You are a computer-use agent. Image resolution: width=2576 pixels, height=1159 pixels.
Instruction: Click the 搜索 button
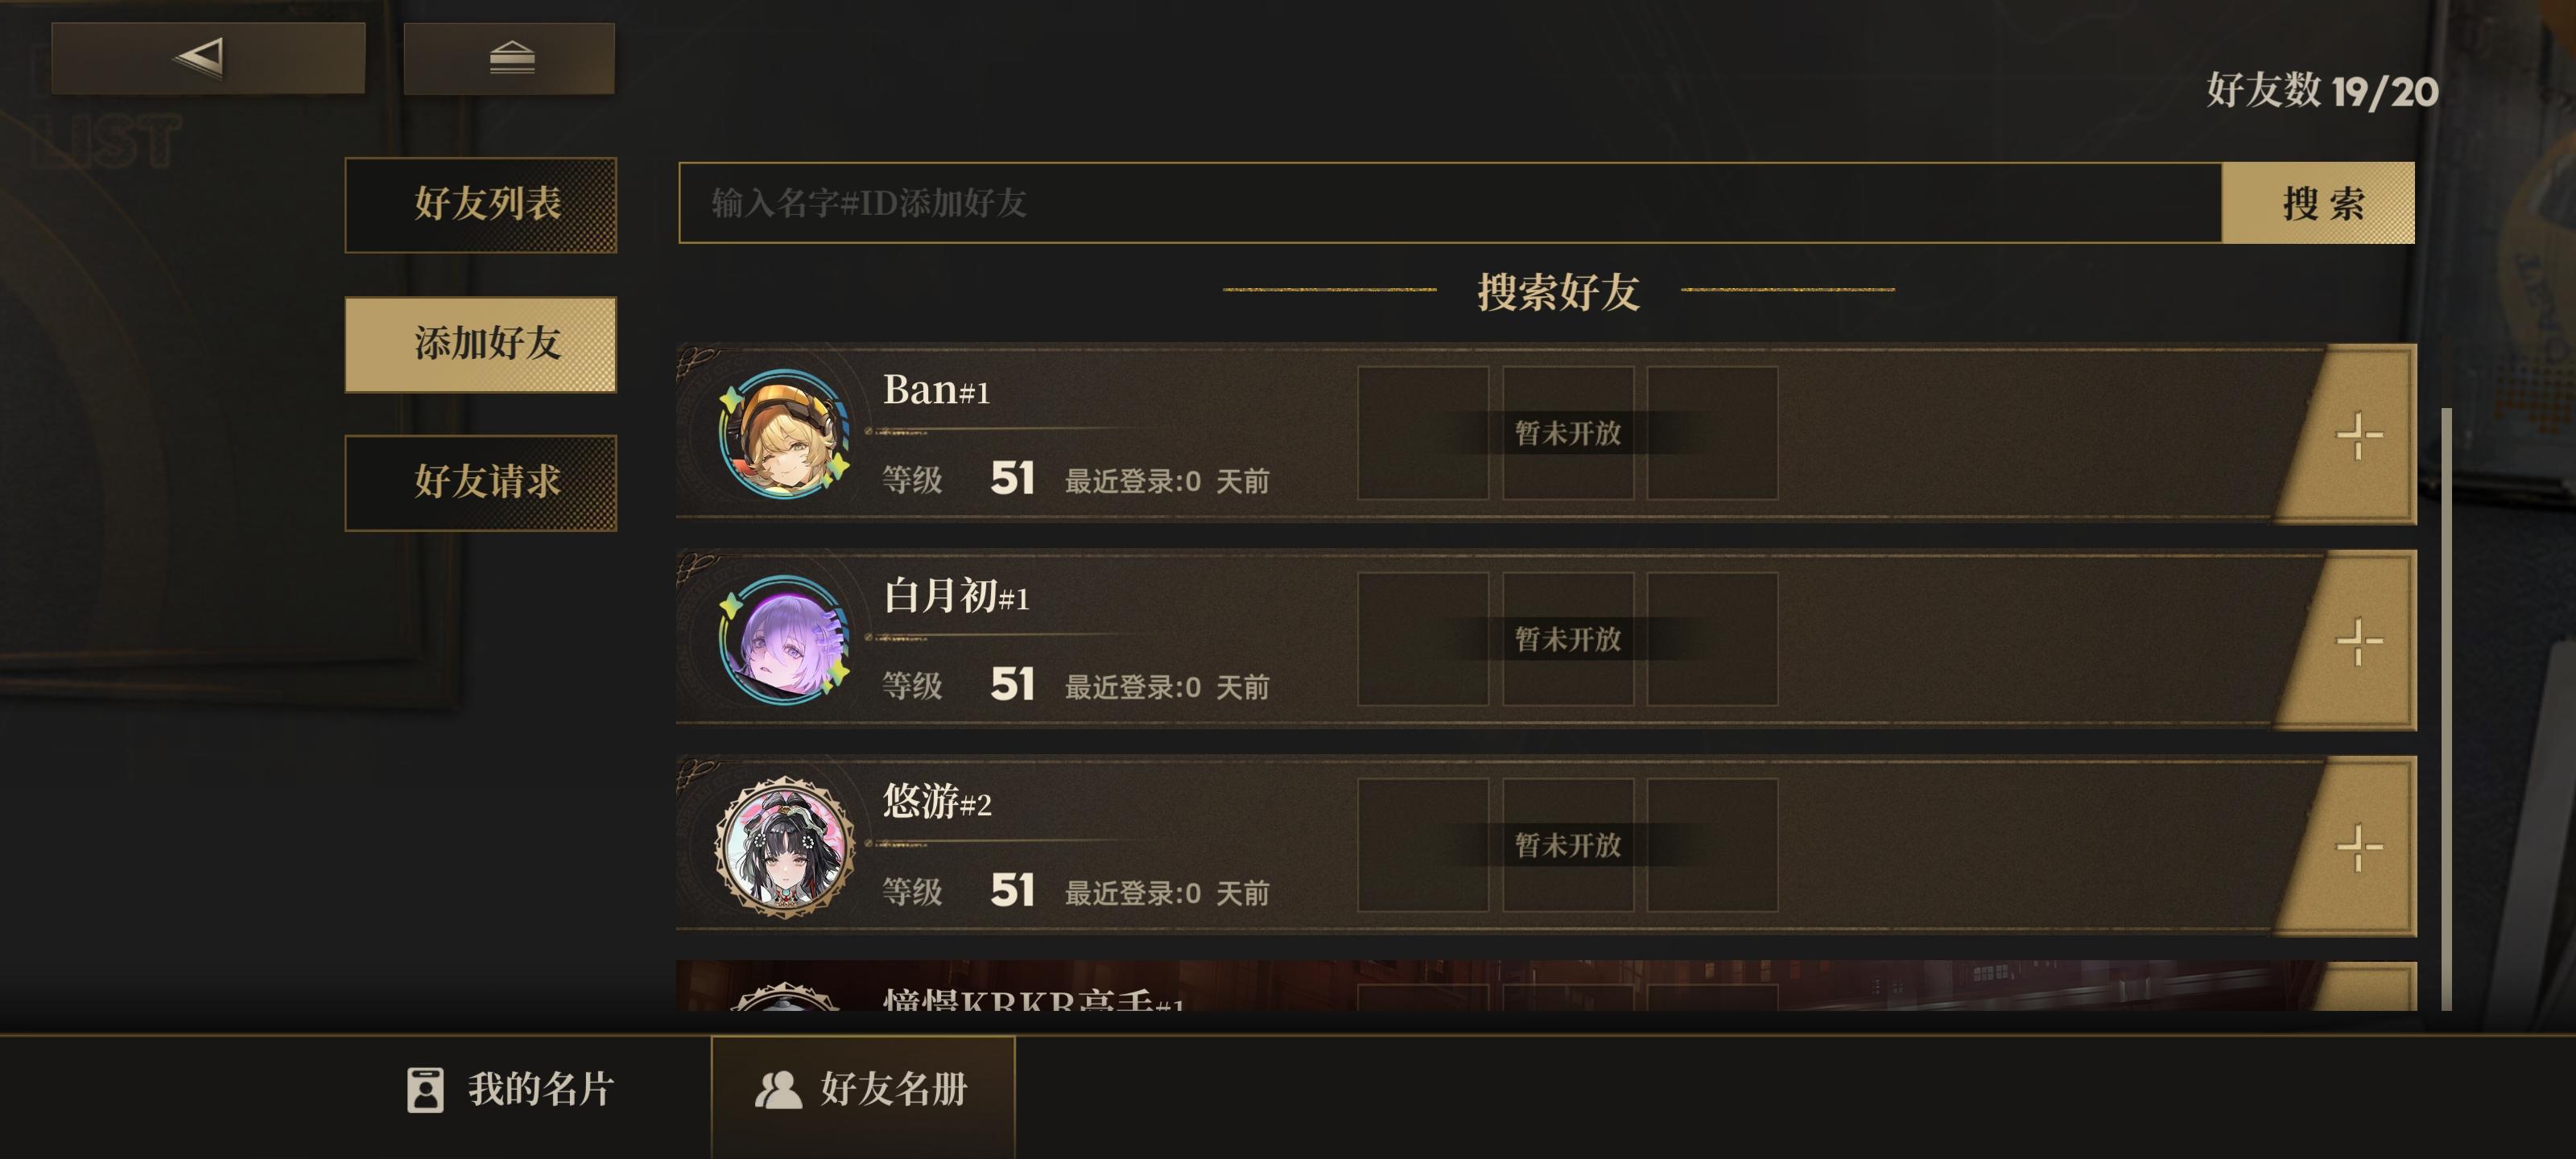tap(2318, 203)
